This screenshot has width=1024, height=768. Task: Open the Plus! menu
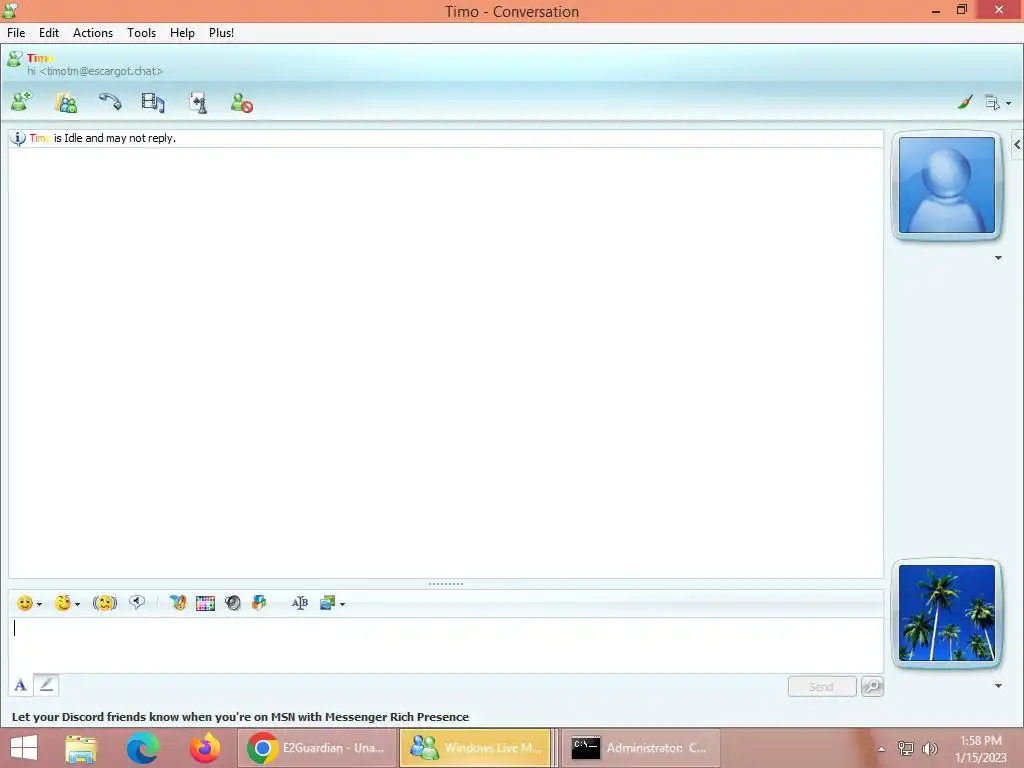coord(221,33)
